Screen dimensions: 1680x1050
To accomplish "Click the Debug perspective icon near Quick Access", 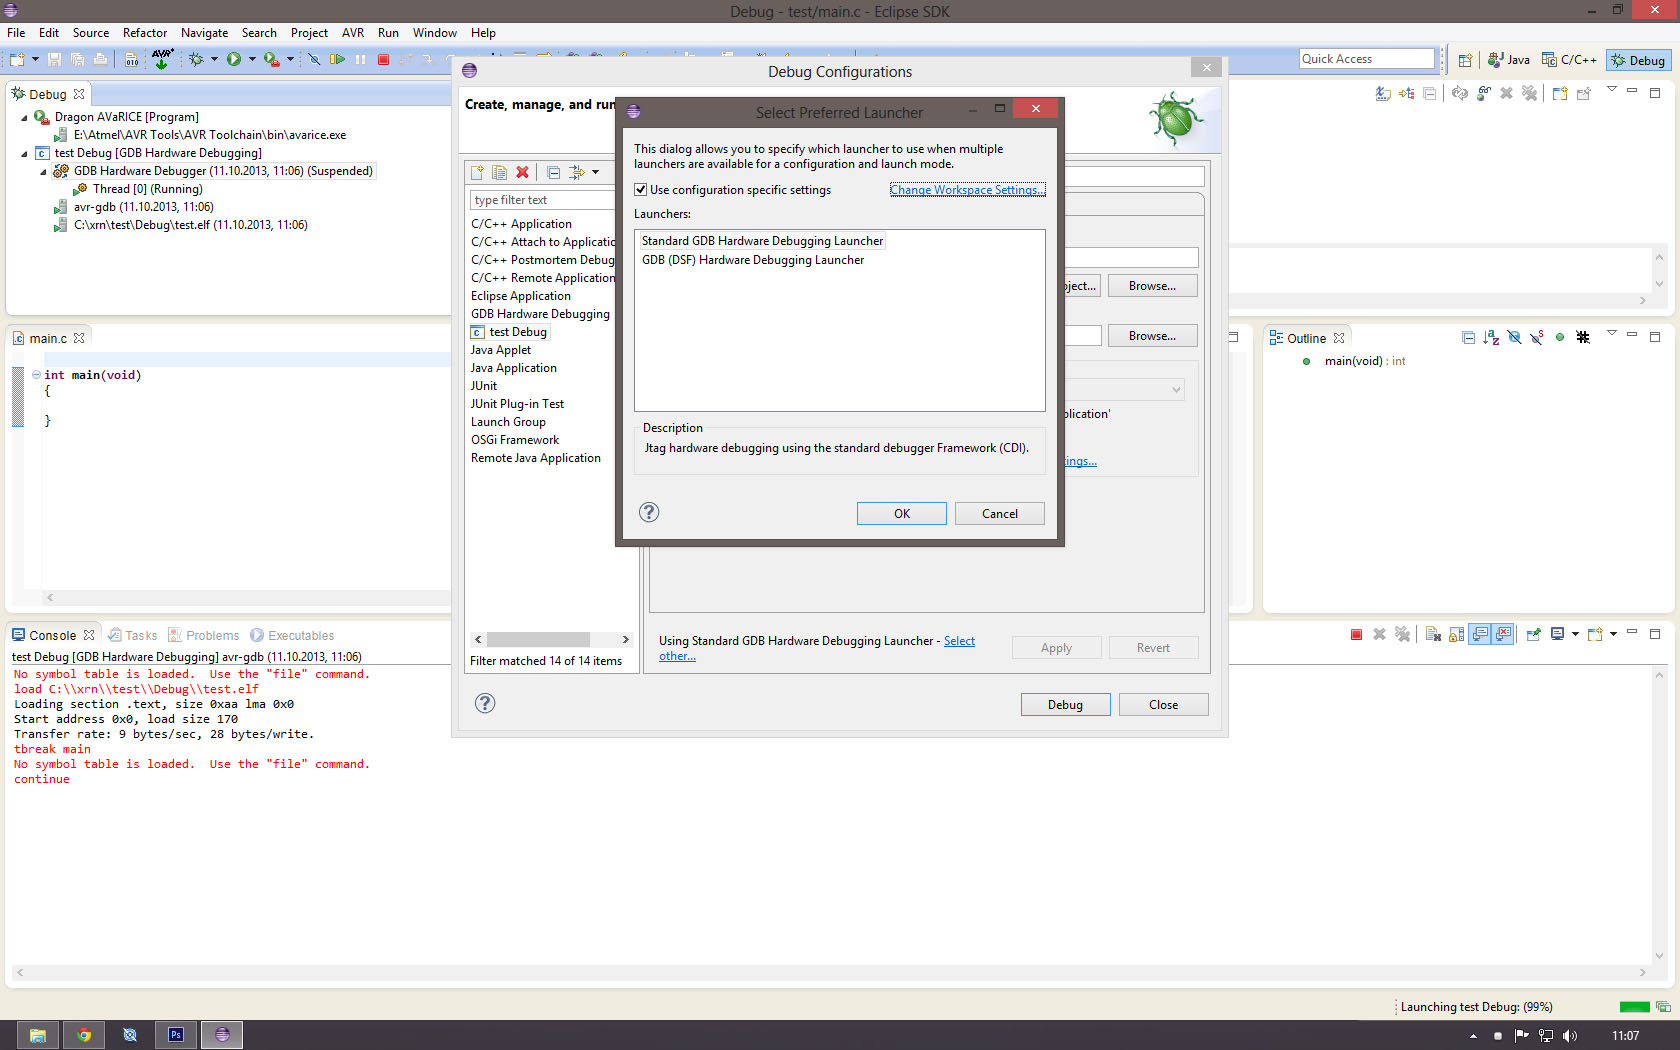I will pyautogui.click(x=1637, y=60).
